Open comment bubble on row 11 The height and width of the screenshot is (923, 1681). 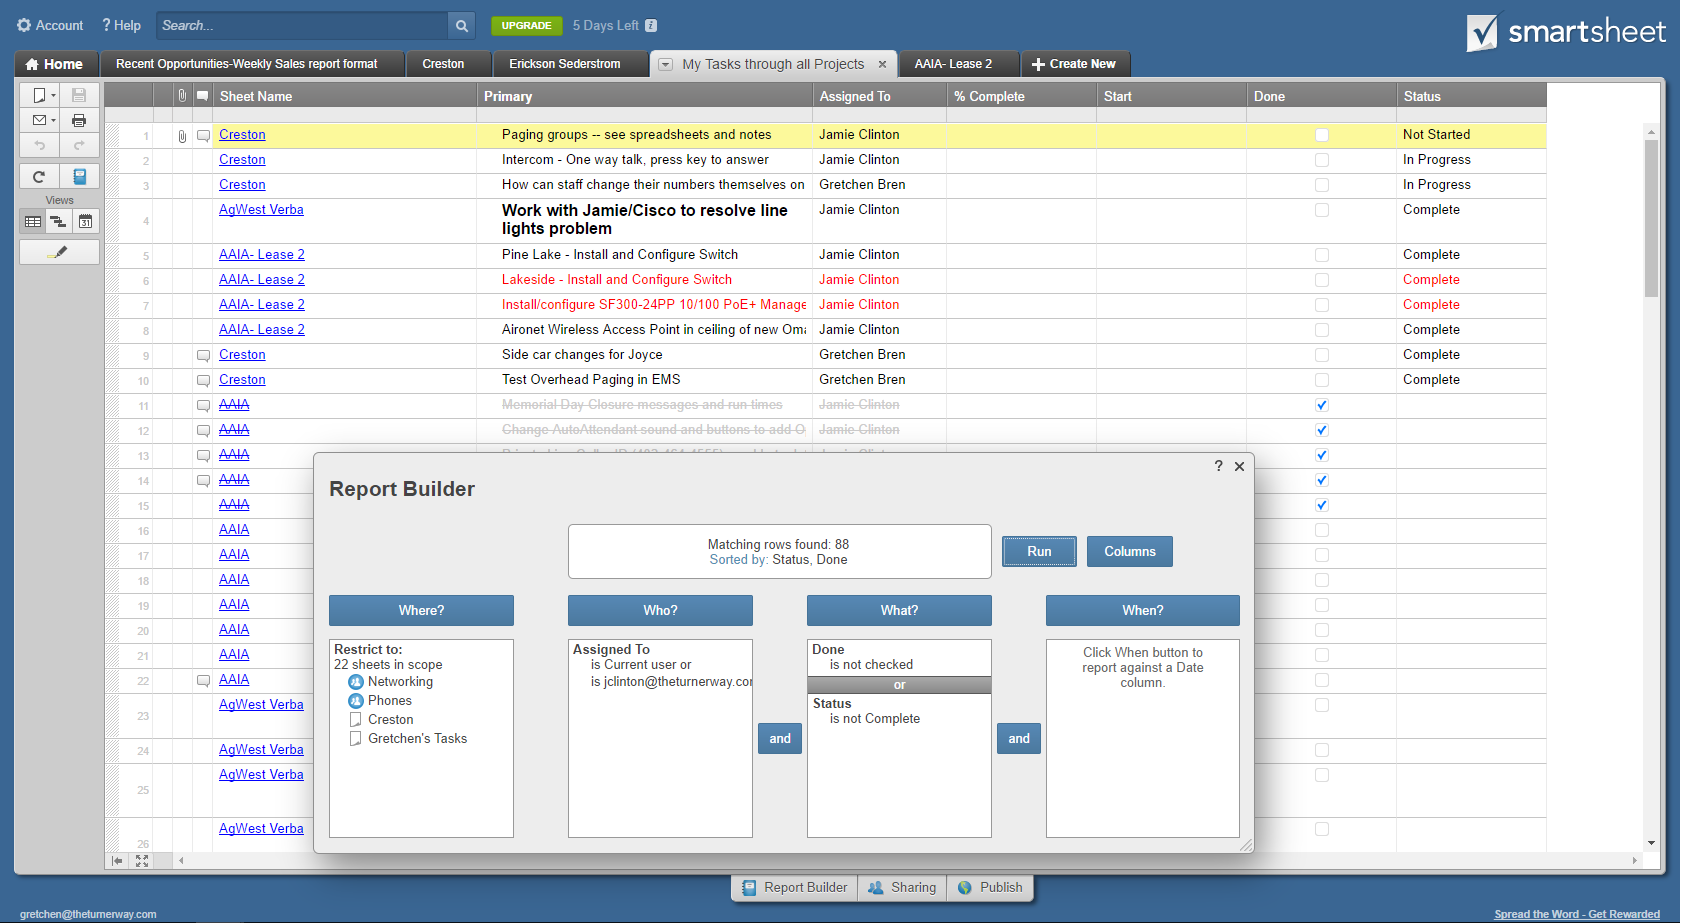203,405
